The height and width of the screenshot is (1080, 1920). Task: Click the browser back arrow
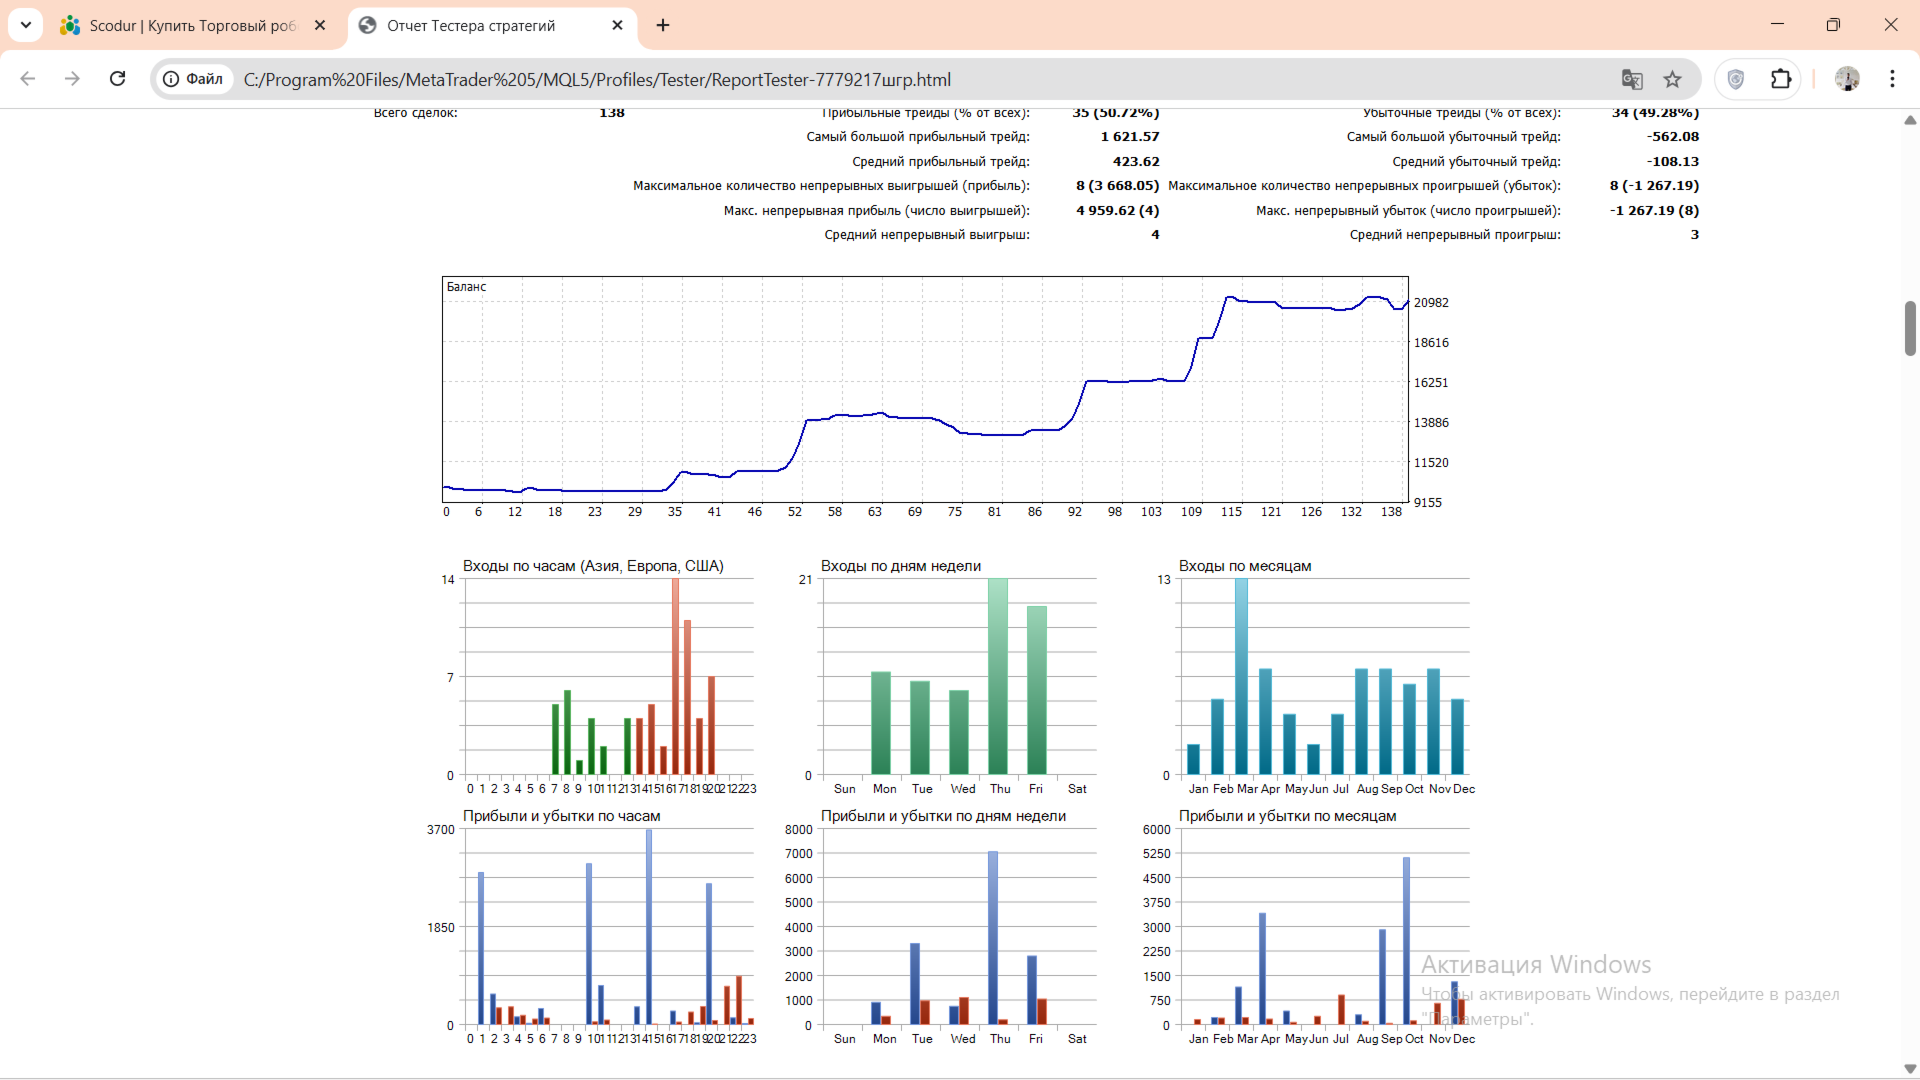(28, 79)
